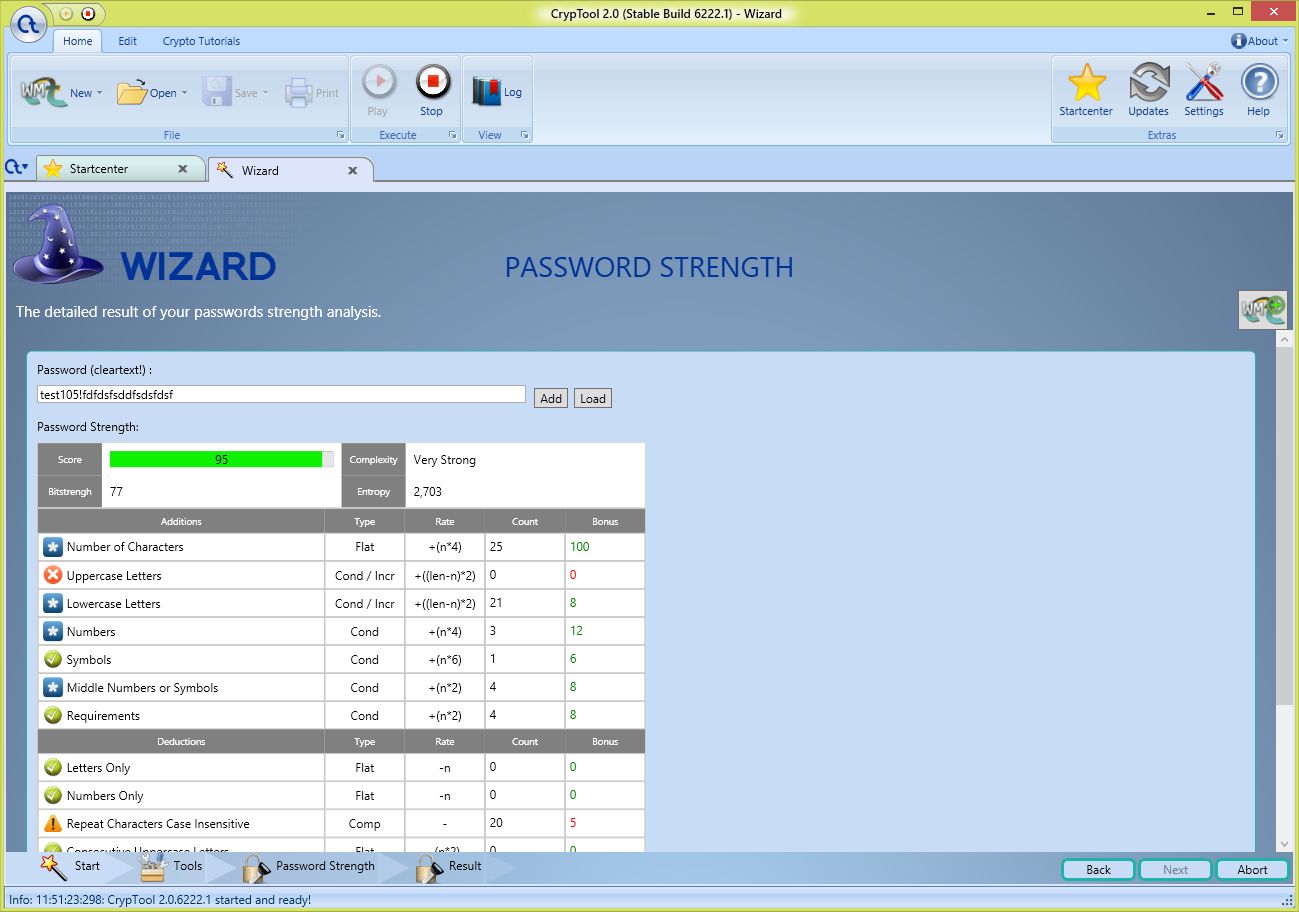The width and height of the screenshot is (1299, 912).
Task: Click the Symbols green check icon
Action: point(53,659)
